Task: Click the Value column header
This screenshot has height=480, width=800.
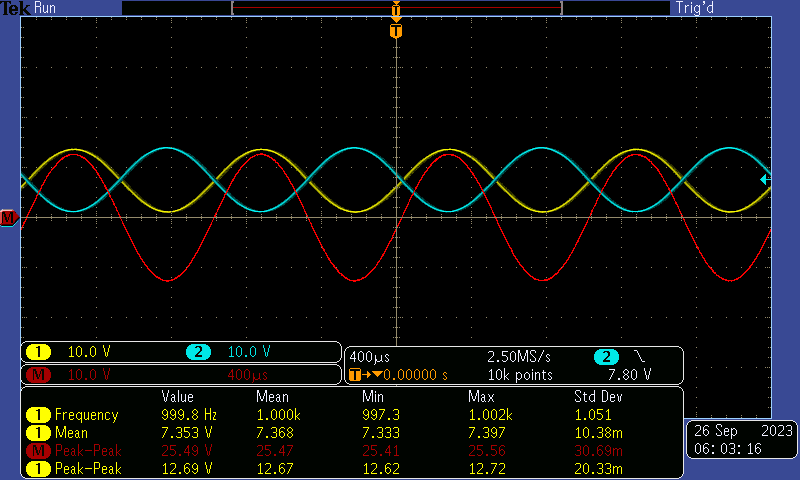Action: [x=178, y=397]
